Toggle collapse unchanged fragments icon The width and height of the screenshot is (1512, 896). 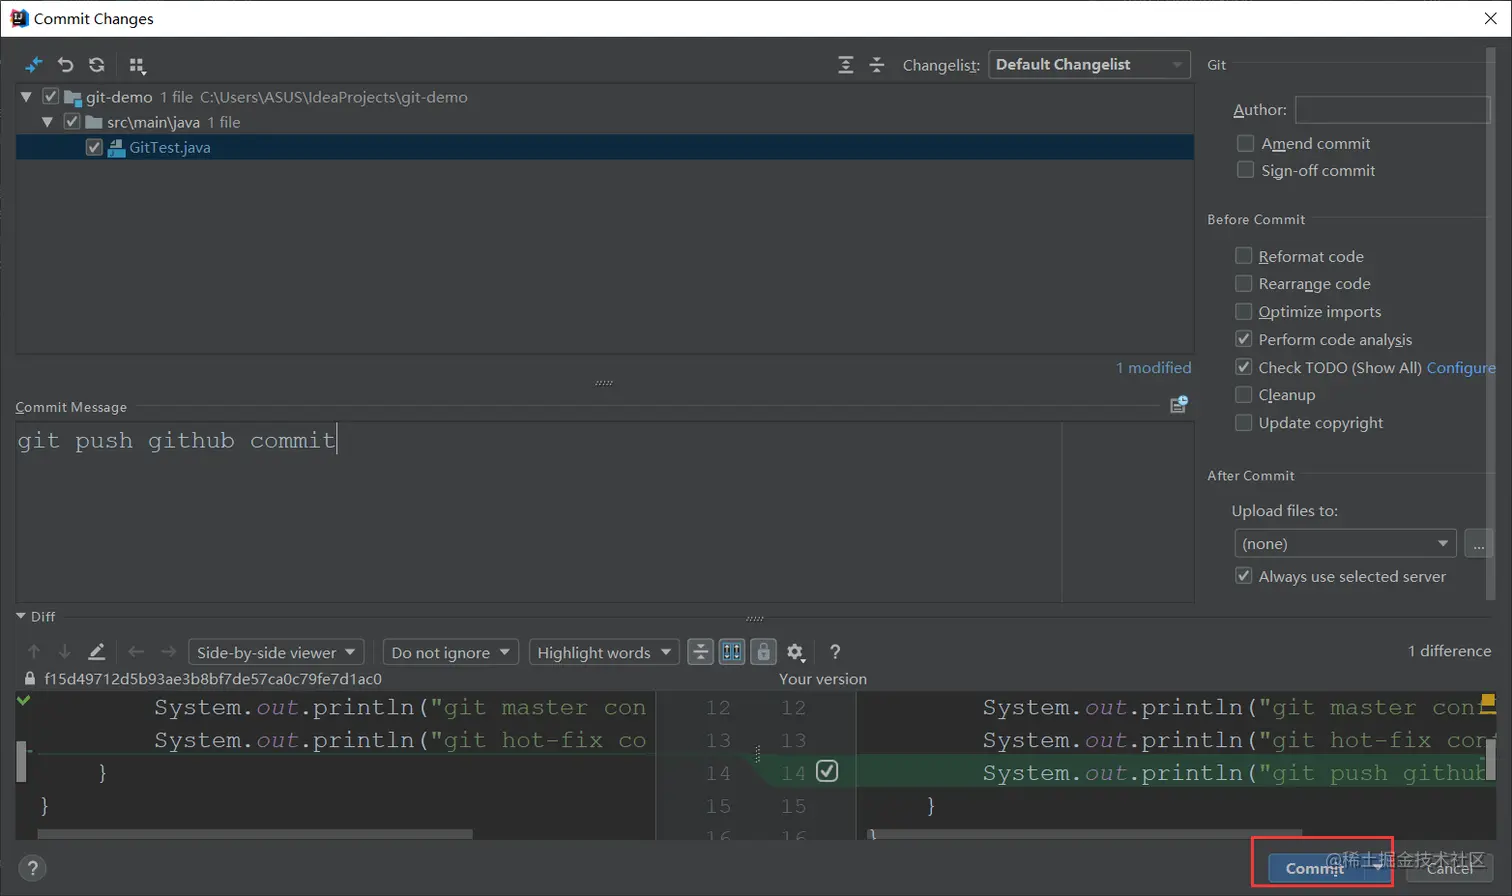pos(701,652)
